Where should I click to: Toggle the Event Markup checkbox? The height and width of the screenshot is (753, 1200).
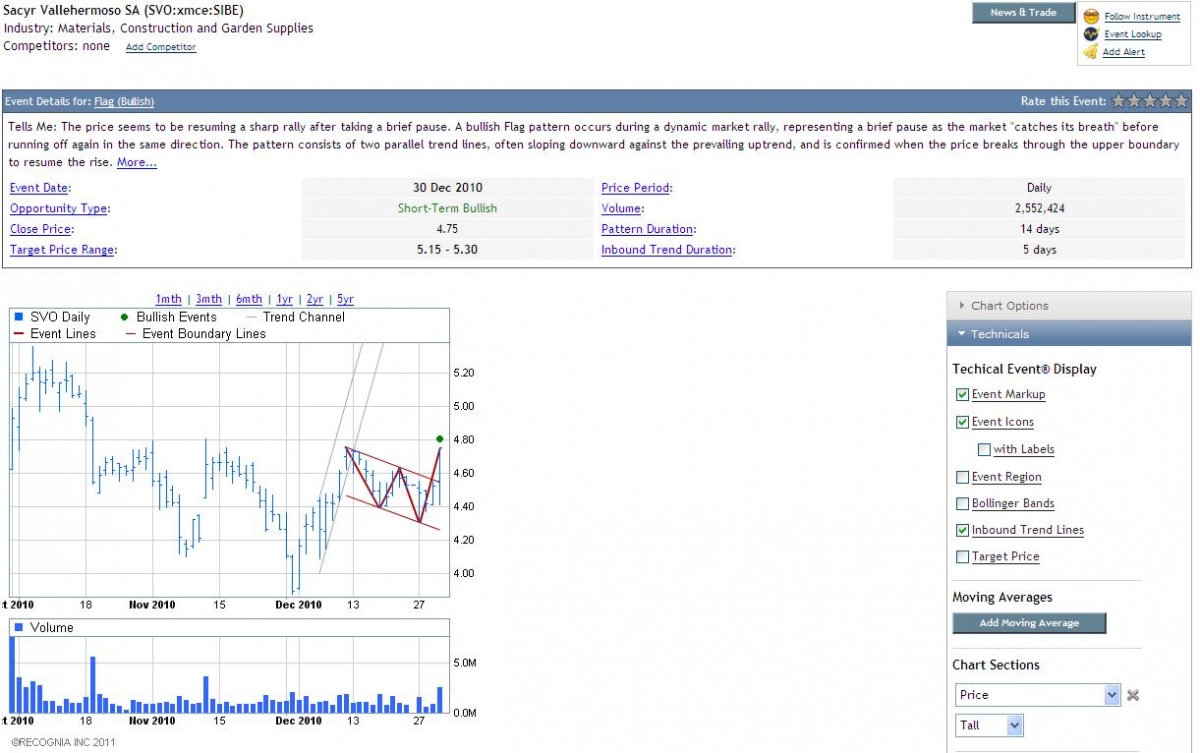[x=962, y=394]
